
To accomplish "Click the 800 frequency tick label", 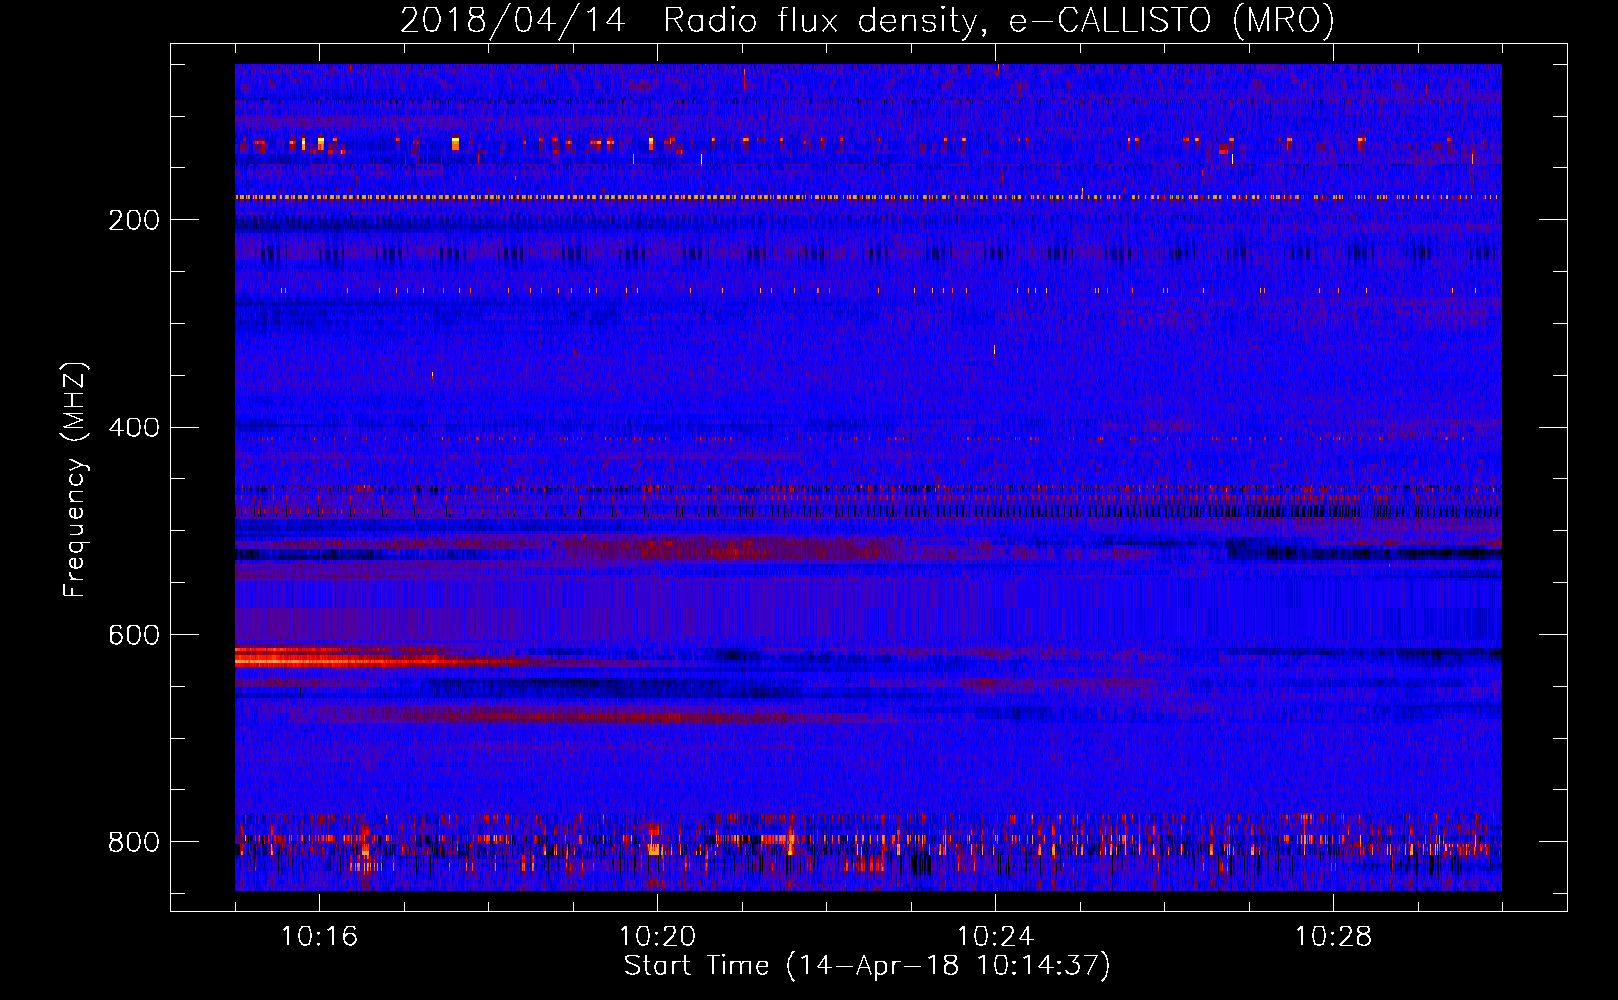I will [134, 842].
